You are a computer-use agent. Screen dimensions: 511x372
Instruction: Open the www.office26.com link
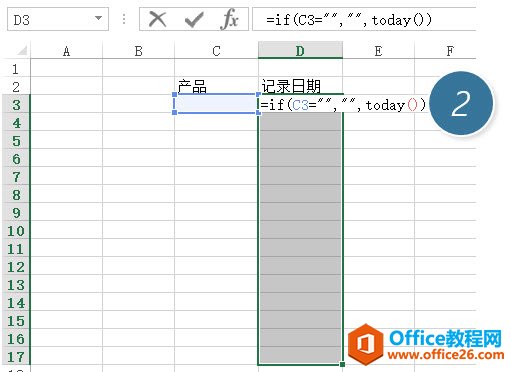[x=446, y=355]
